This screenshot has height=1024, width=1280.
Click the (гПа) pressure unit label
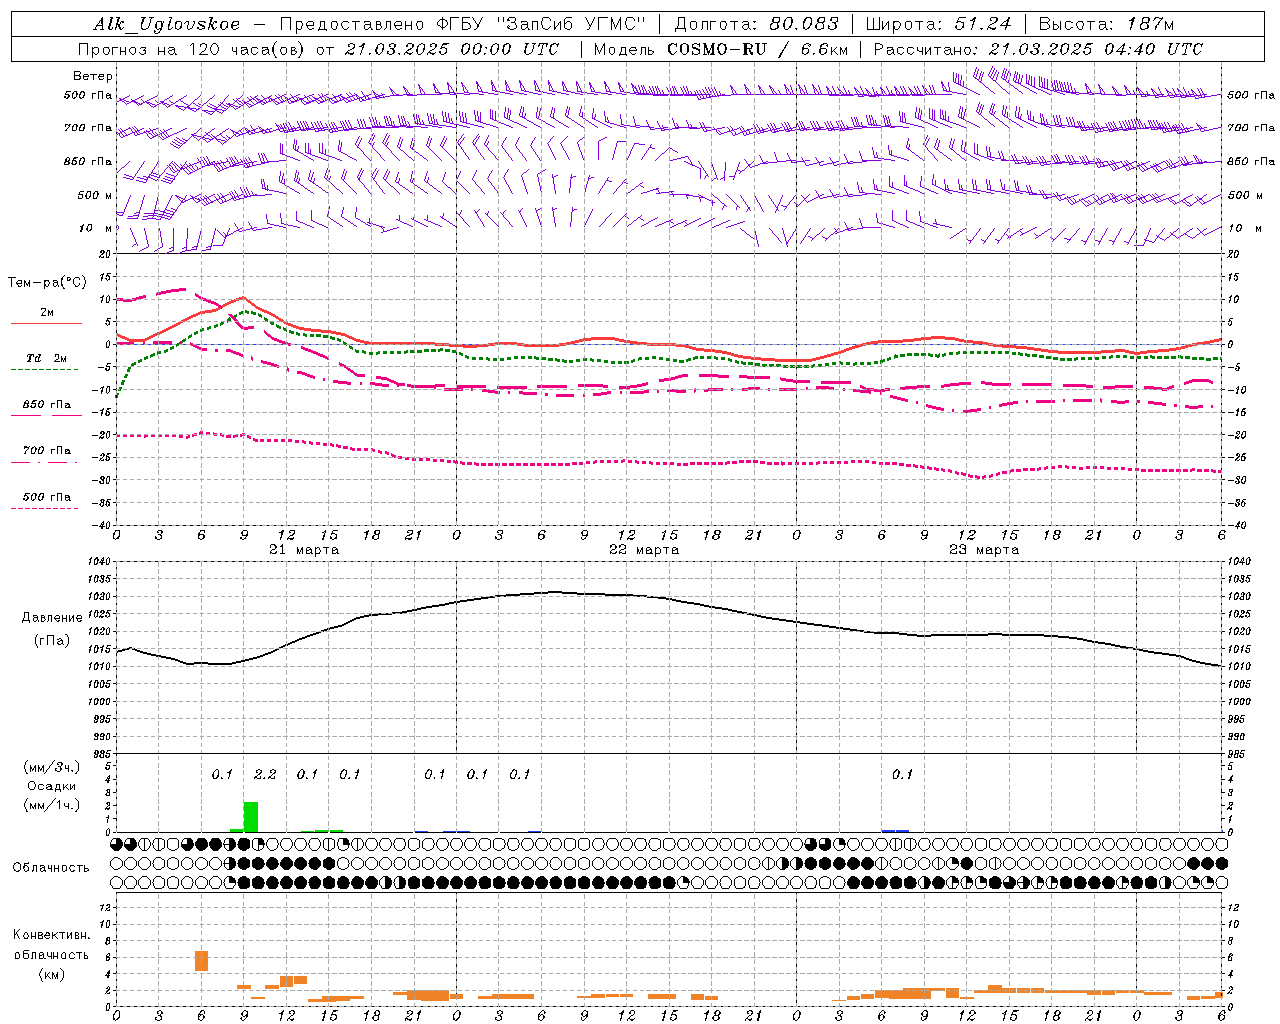click(52, 641)
